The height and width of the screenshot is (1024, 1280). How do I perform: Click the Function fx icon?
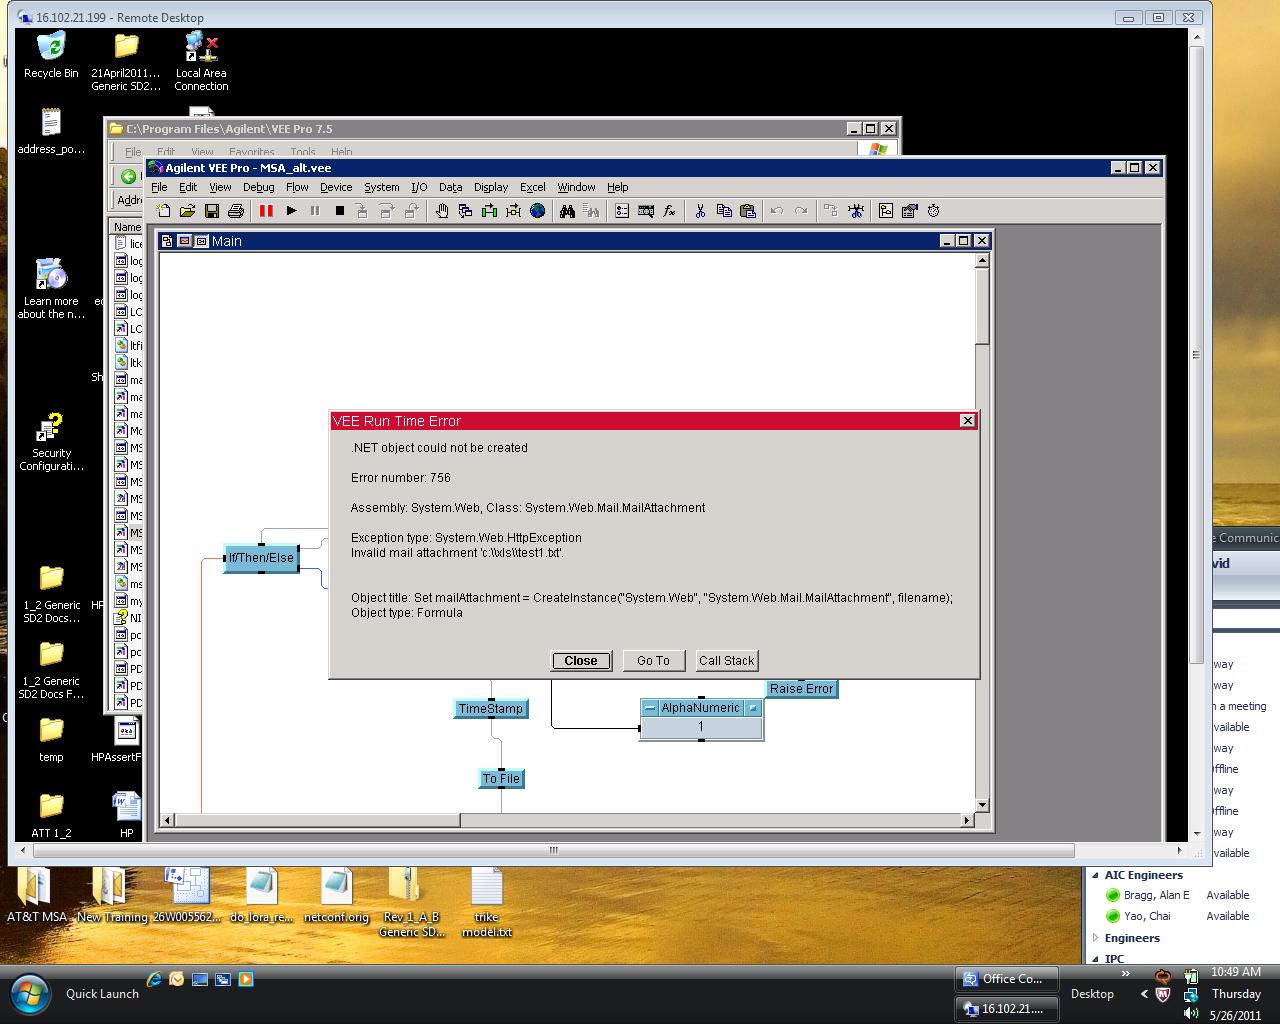click(x=670, y=211)
